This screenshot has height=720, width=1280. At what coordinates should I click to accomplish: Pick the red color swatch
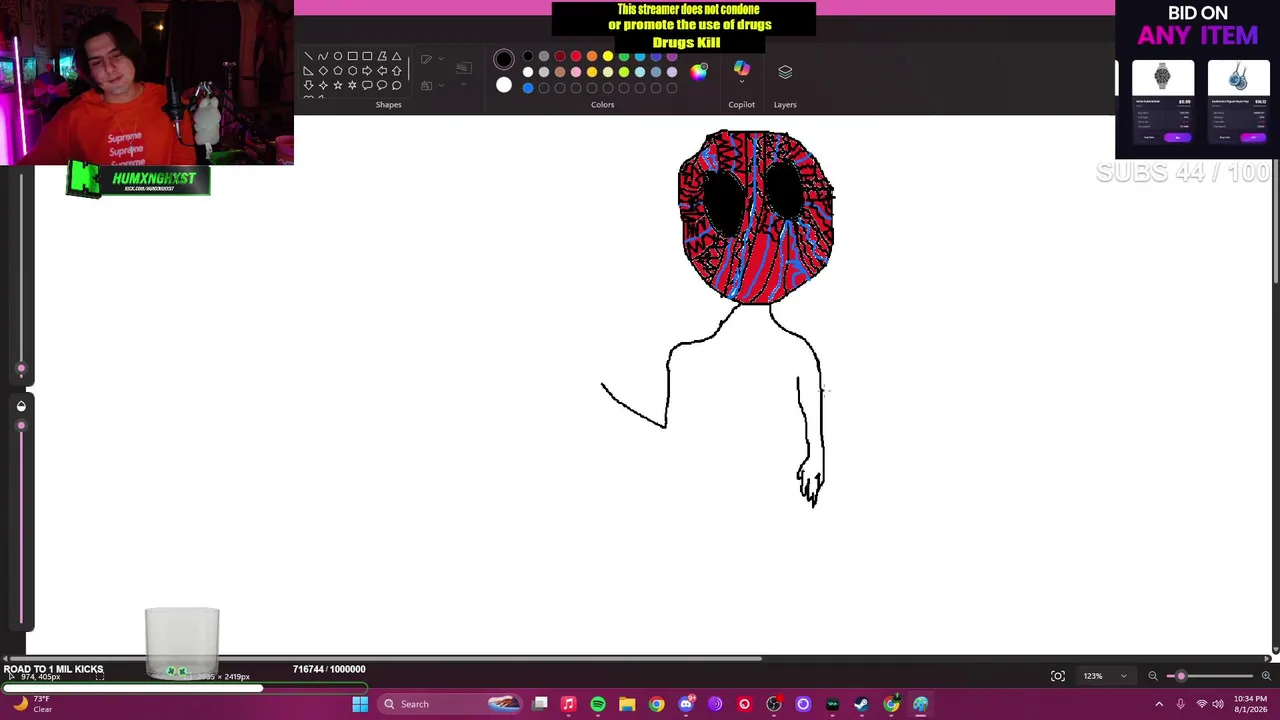coord(576,56)
